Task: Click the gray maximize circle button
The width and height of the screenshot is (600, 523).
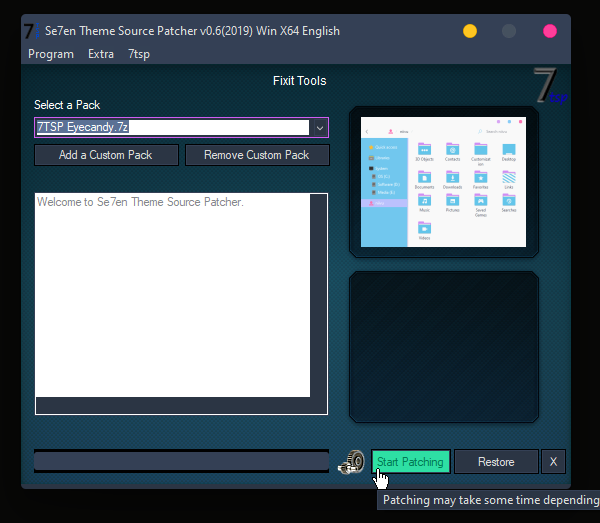Action: (509, 31)
